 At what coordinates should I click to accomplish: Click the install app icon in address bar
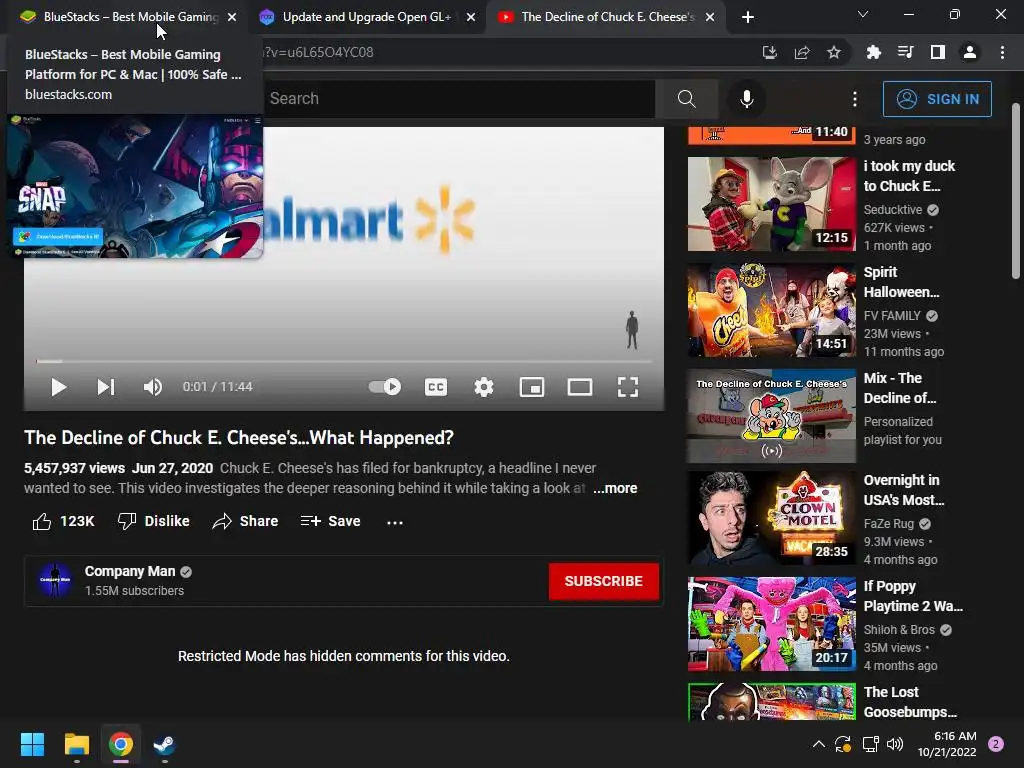[x=770, y=53]
